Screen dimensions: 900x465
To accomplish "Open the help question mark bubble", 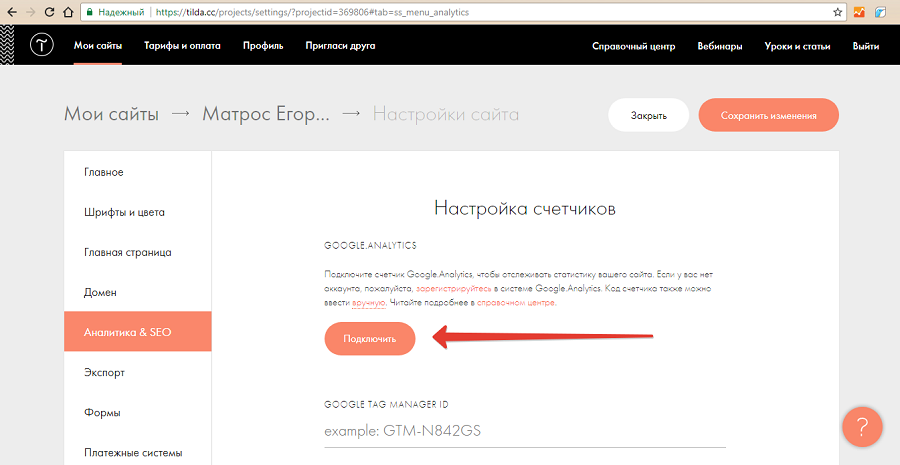I will click(862, 427).
